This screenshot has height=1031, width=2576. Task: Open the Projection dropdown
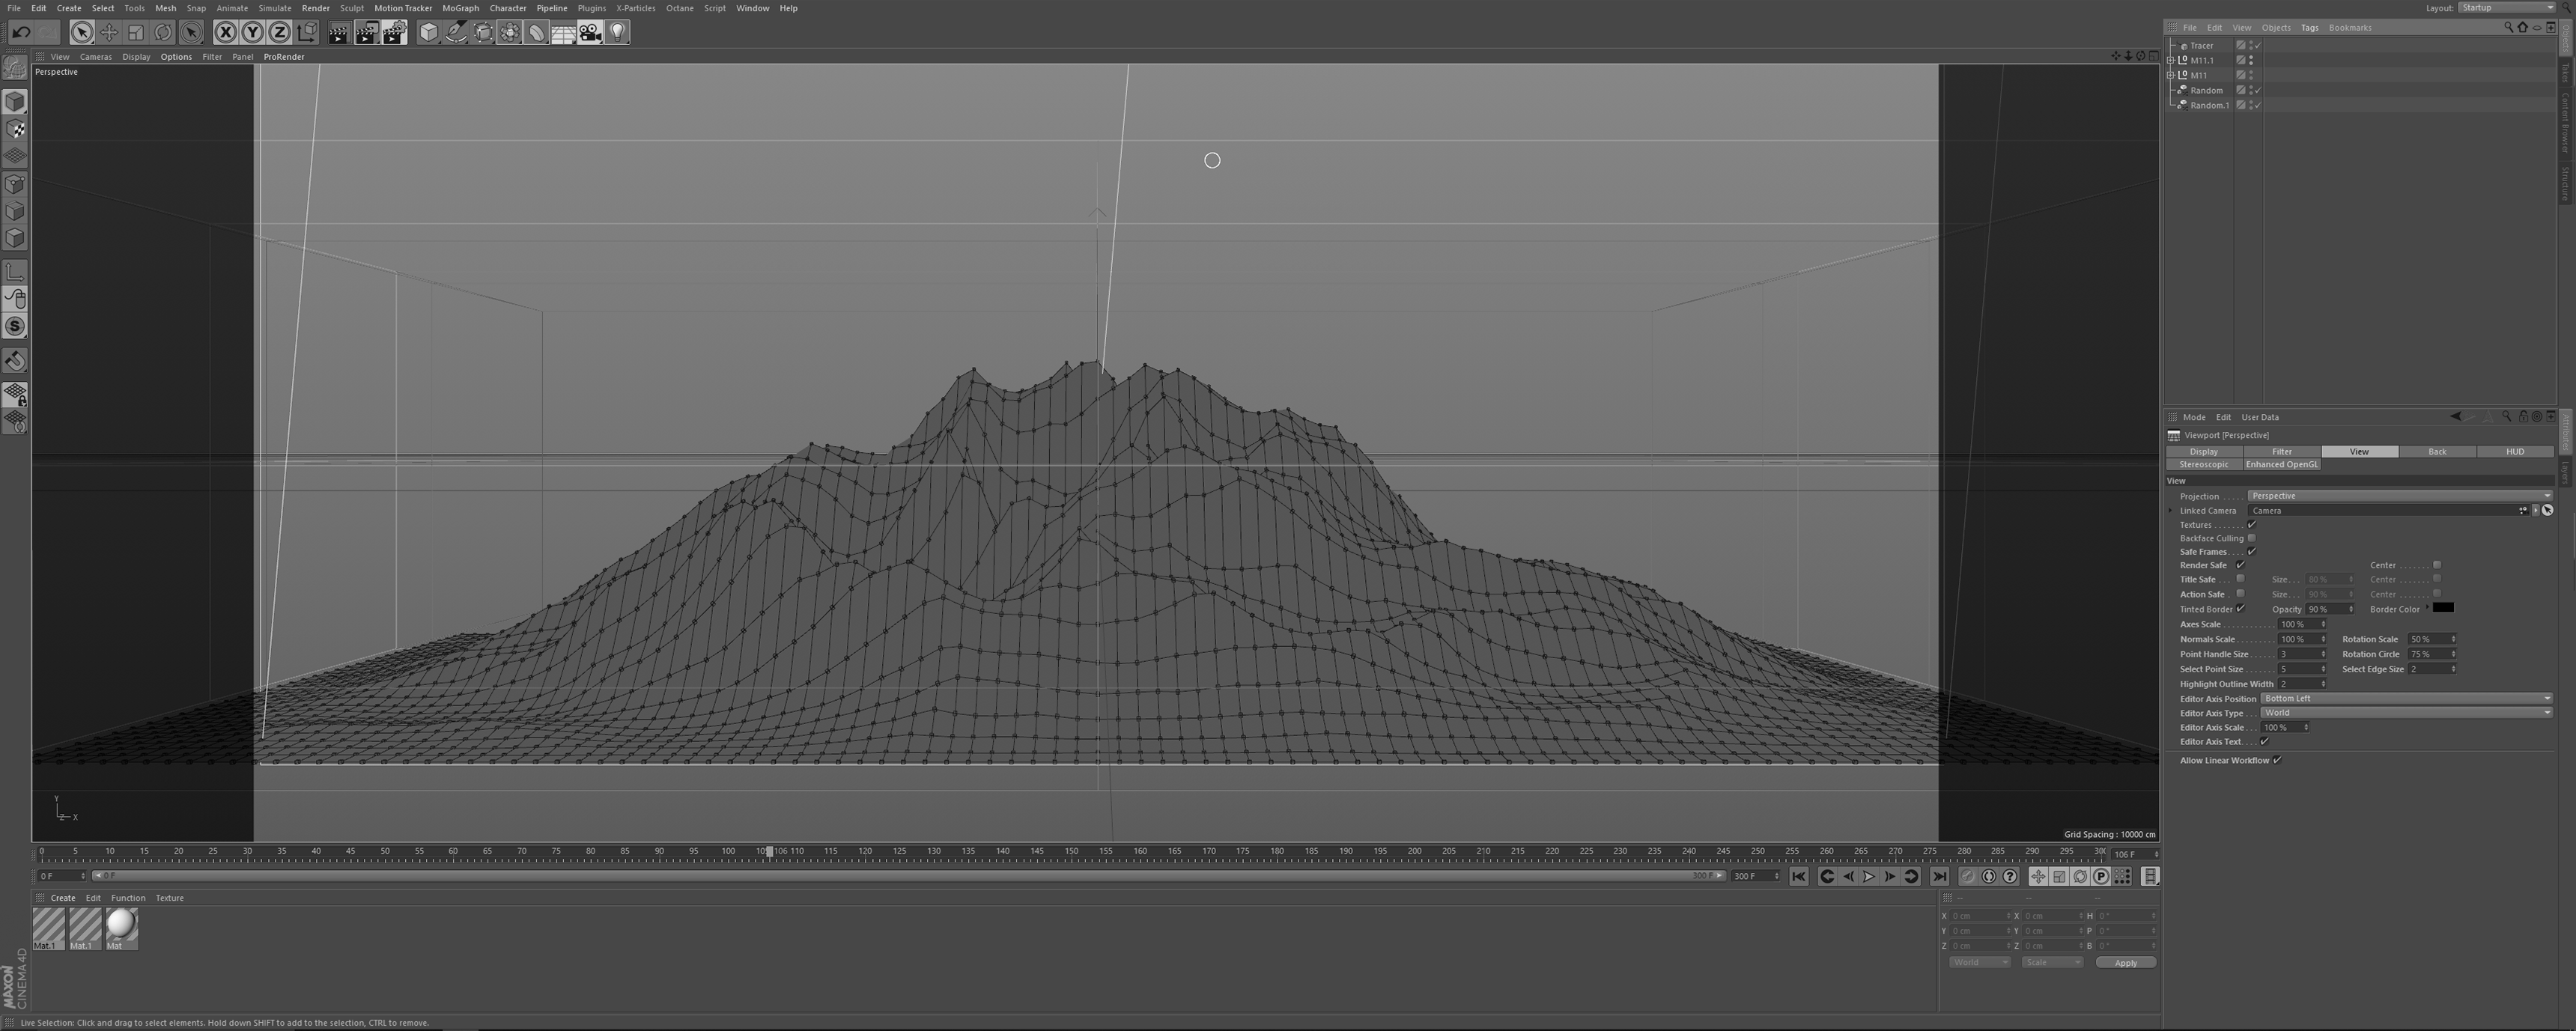coord(2400,496)
